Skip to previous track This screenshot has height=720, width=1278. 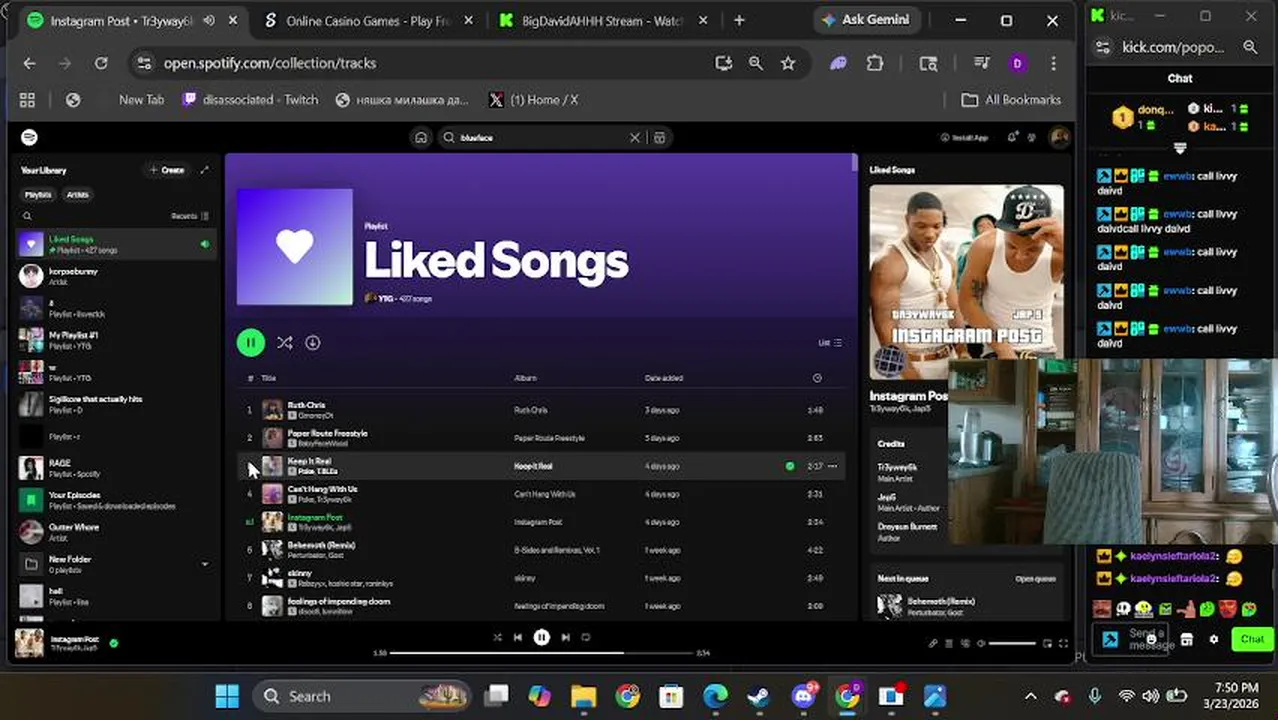pyautogui.click(x=518, y=637)
